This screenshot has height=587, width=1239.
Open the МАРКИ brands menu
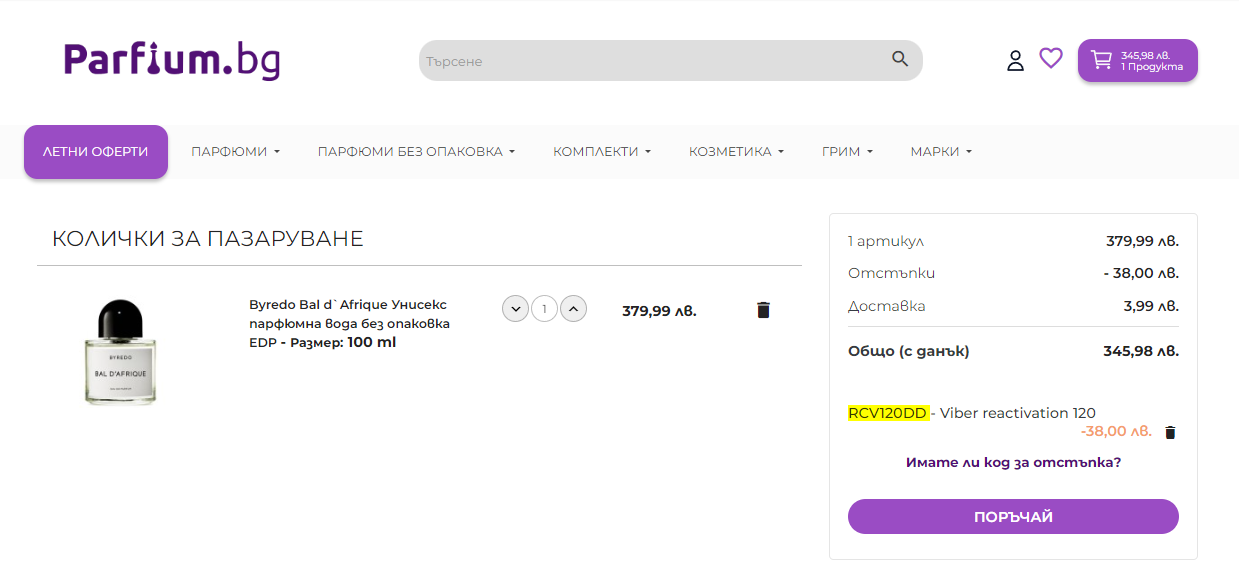(940, 152)
